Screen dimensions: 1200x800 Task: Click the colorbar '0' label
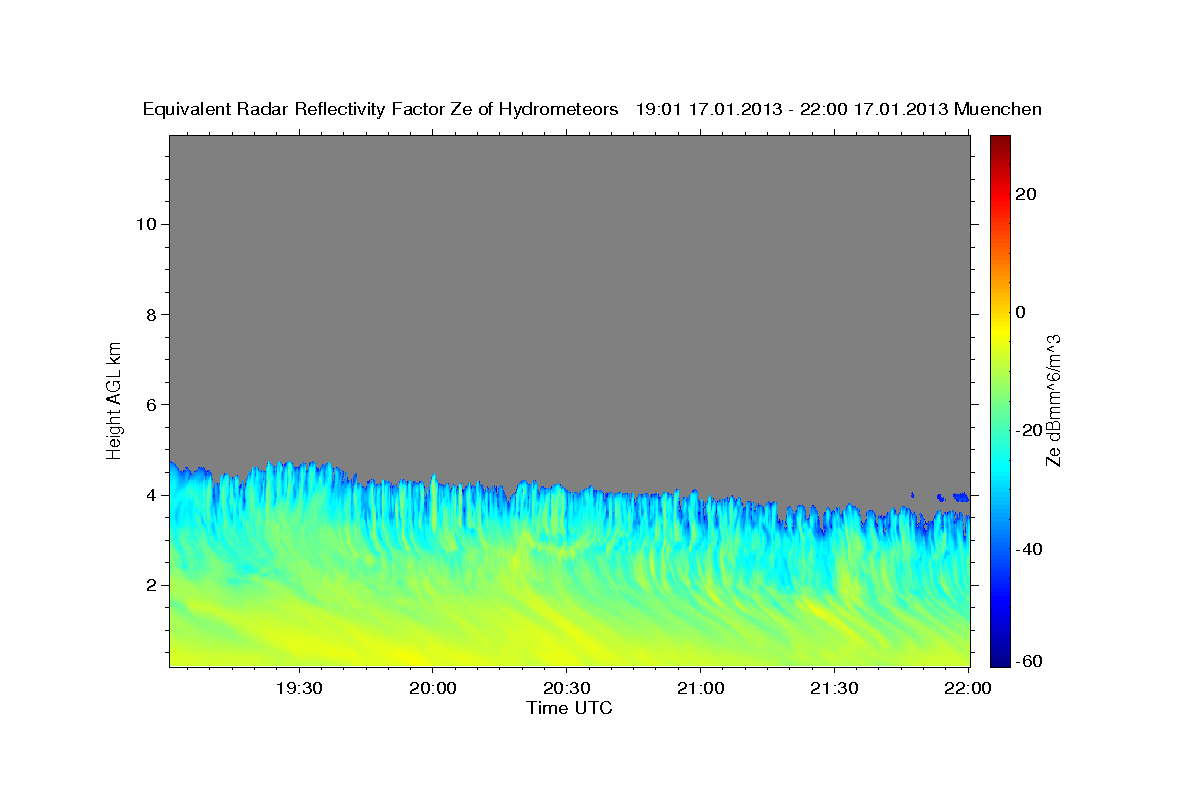click(x=1021, y=312)
